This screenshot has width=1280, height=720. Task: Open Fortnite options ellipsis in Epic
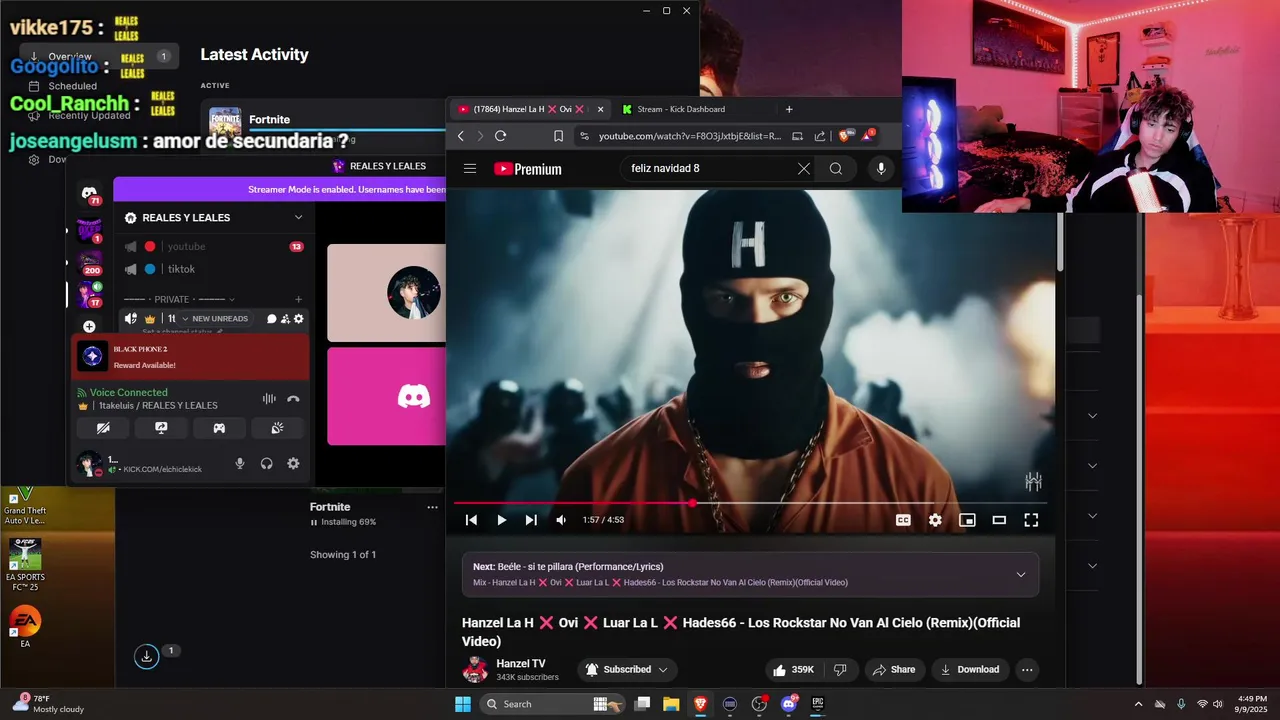[x=432, y=507]
